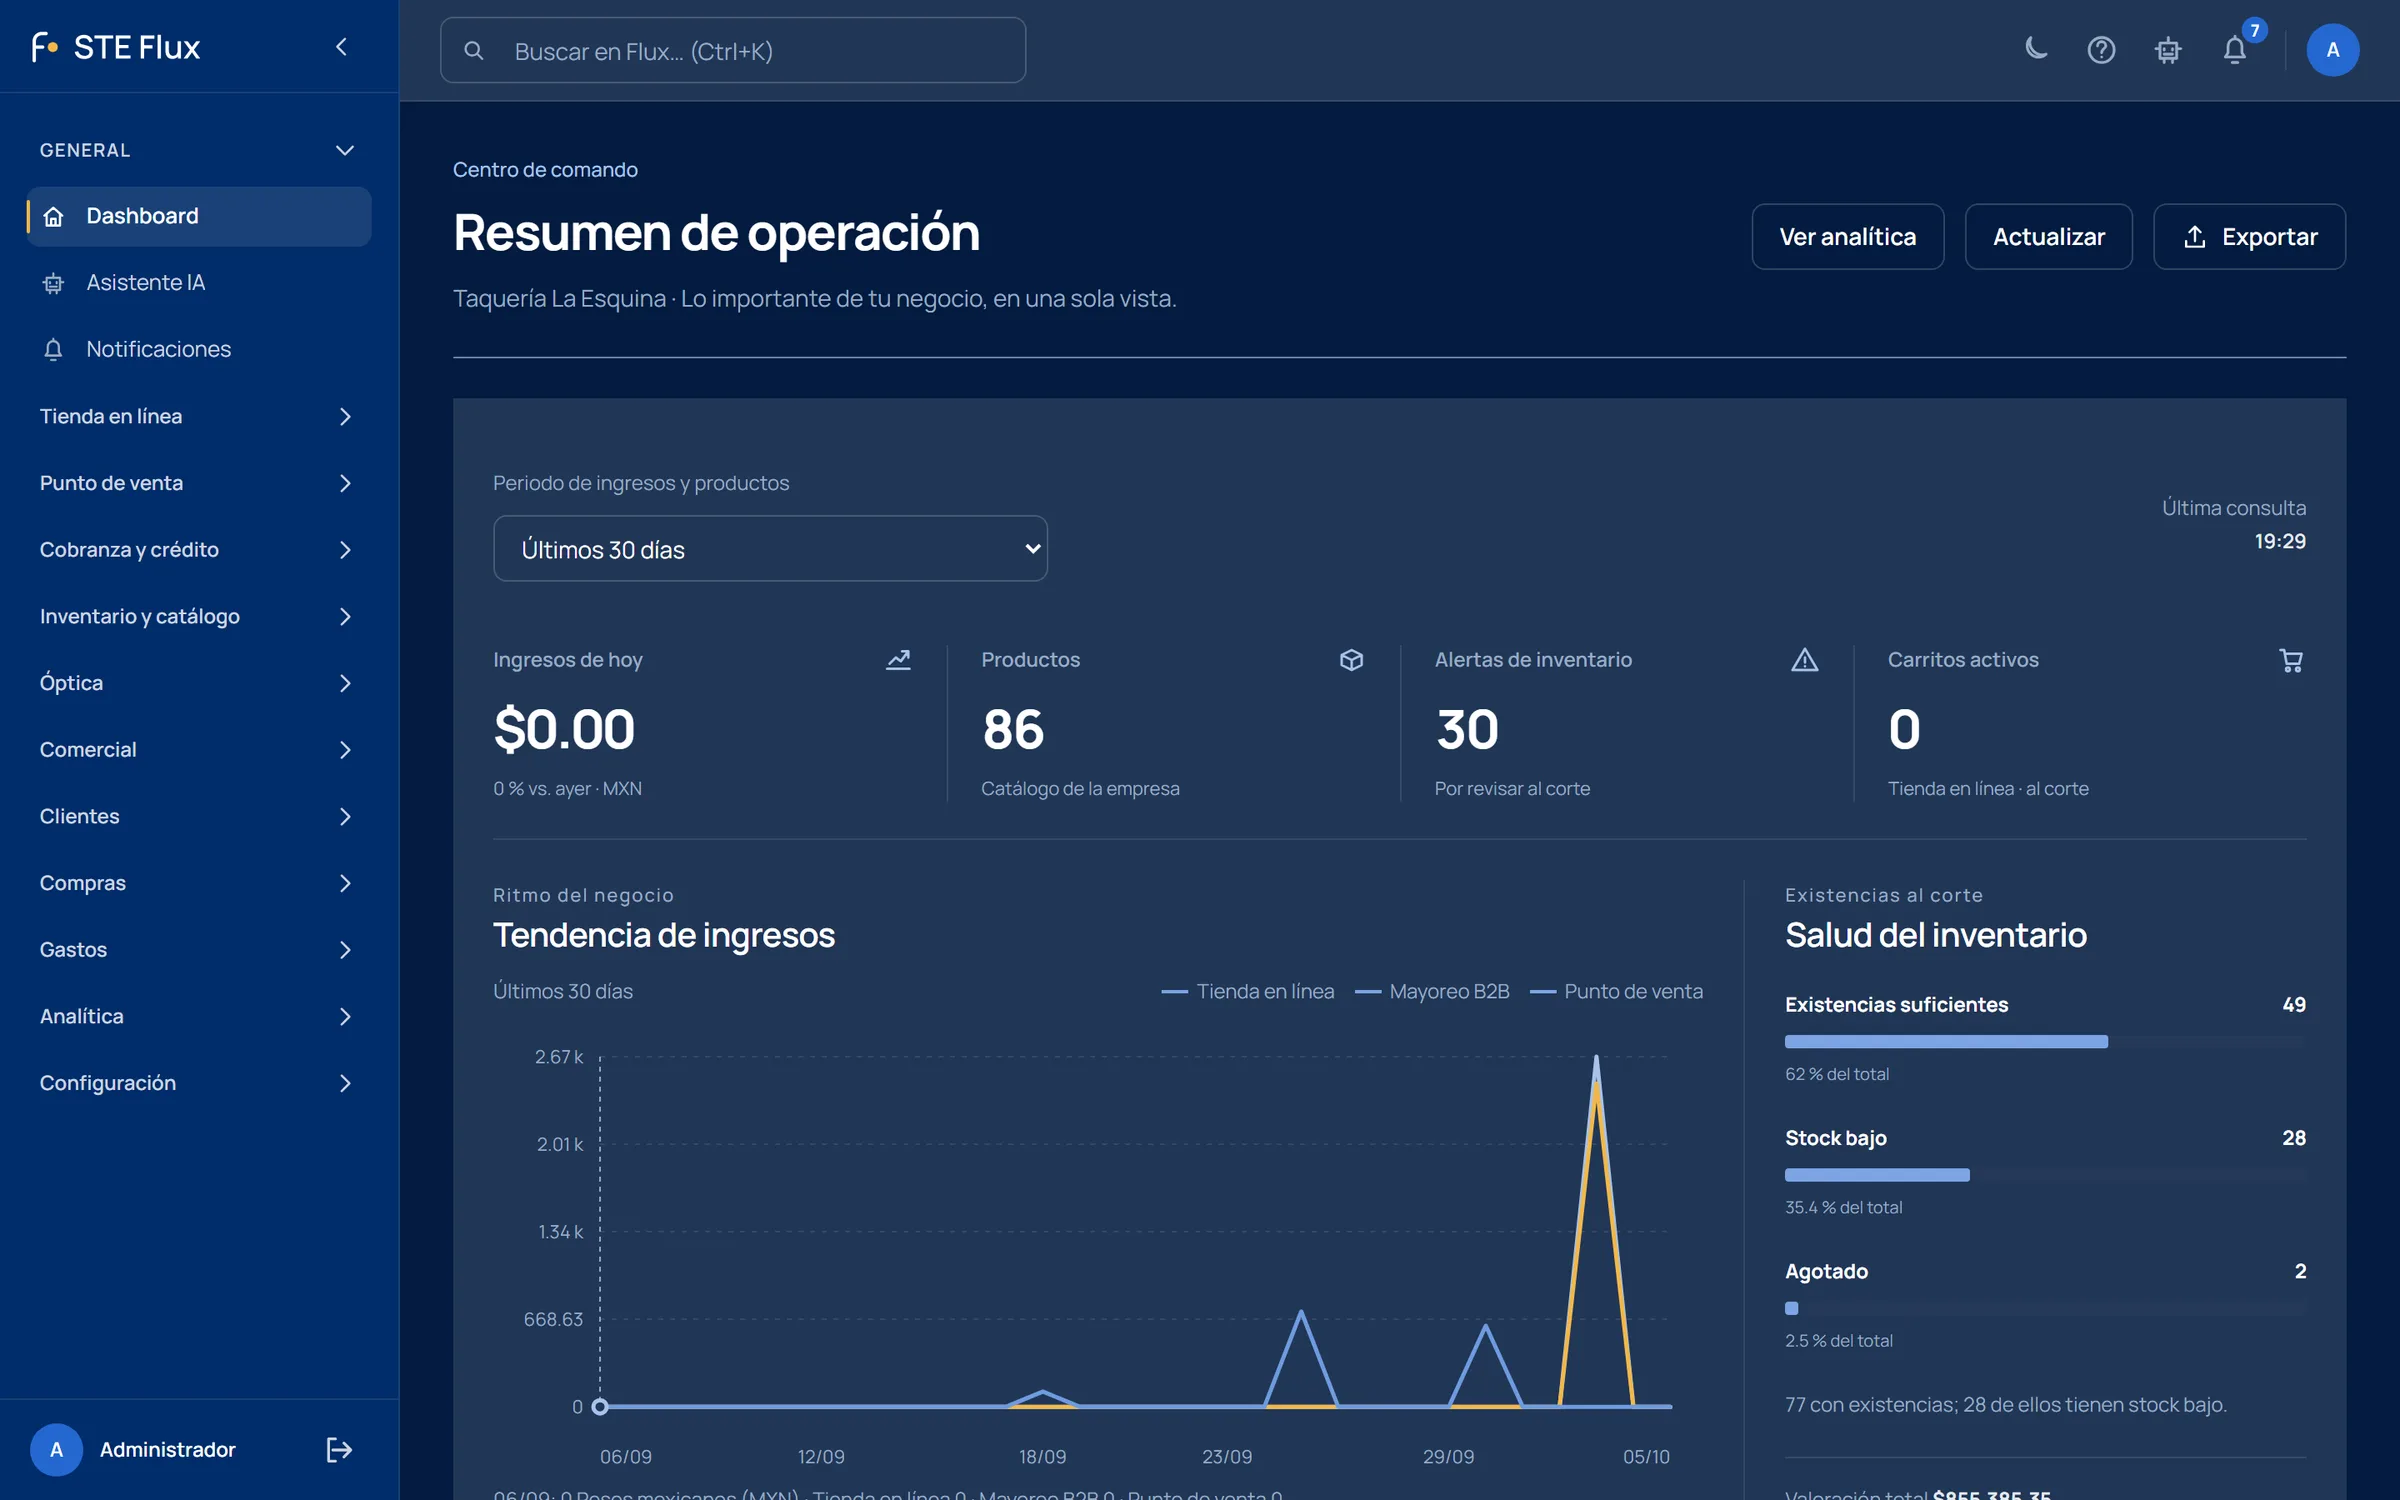Toggle Punto de venta chart legend
This screenshot has height=1500, width=2400.
tap(1616, 991)
